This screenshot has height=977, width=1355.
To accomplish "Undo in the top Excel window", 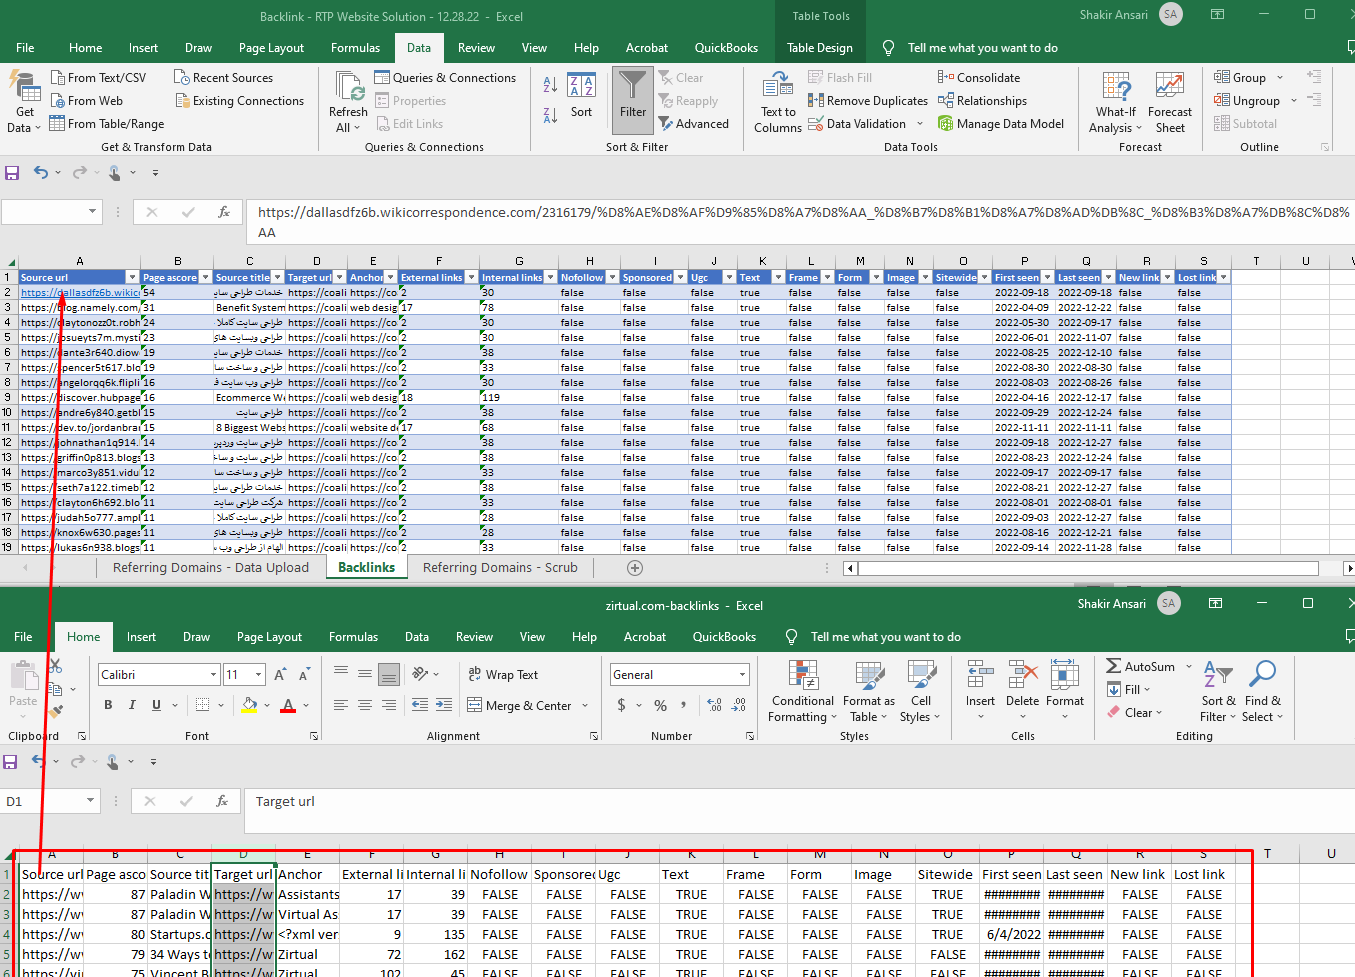I will (40, 173).
